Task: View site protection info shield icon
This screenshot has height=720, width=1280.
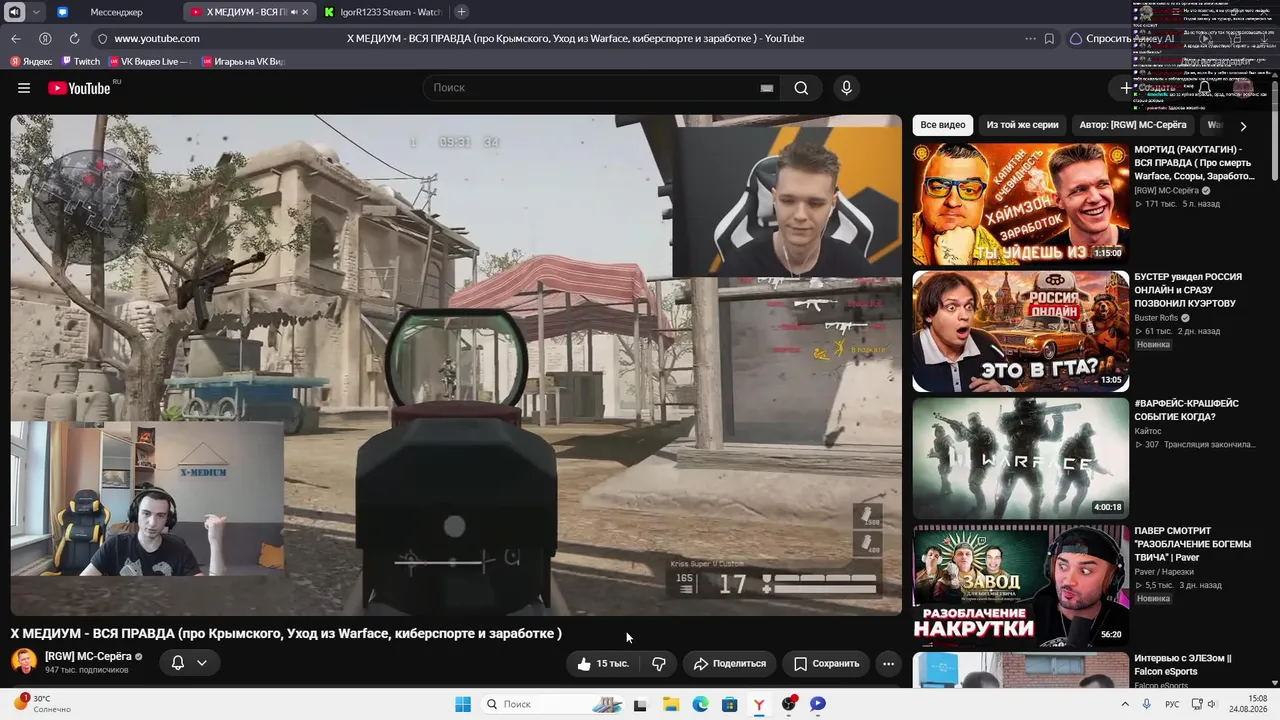Action: tap(102, 38)
